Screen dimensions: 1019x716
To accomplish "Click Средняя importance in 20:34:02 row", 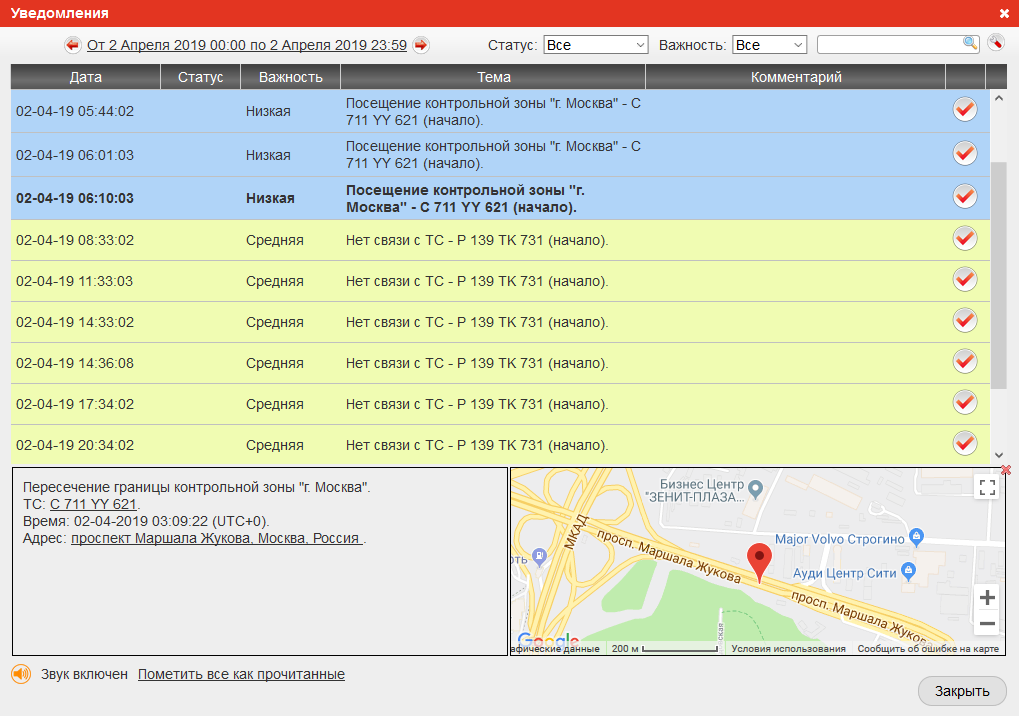I will click(274, 445).
